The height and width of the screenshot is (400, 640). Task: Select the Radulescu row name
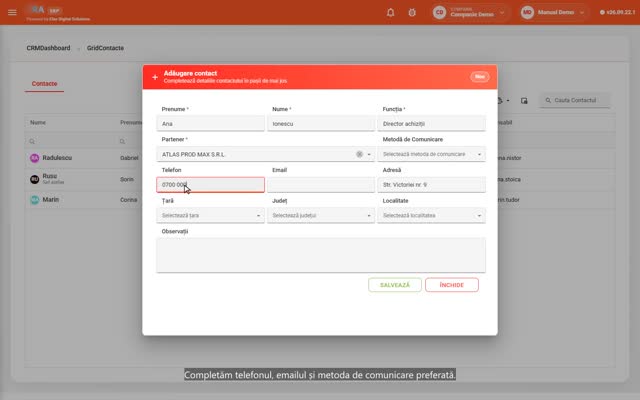(x=57, y=158)
